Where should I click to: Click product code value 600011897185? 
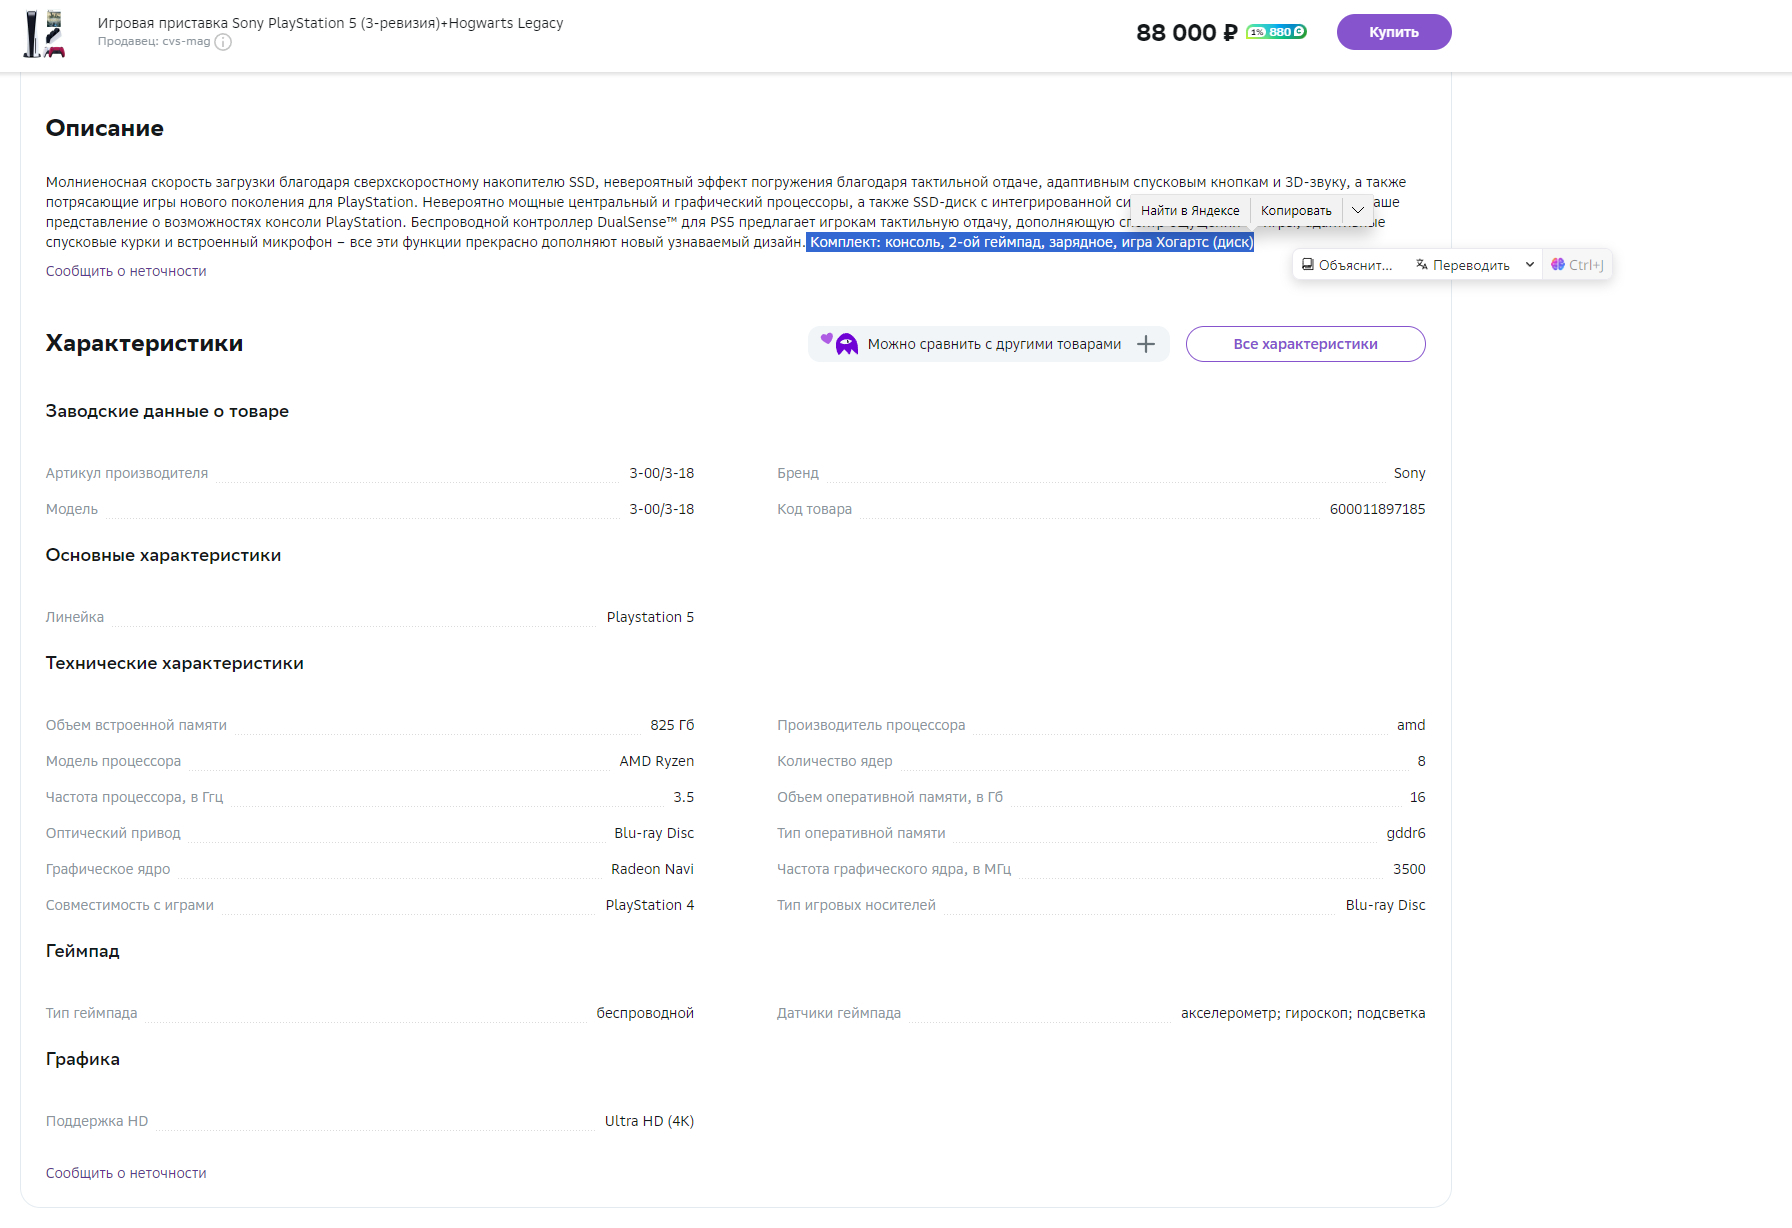[1377, 509]
